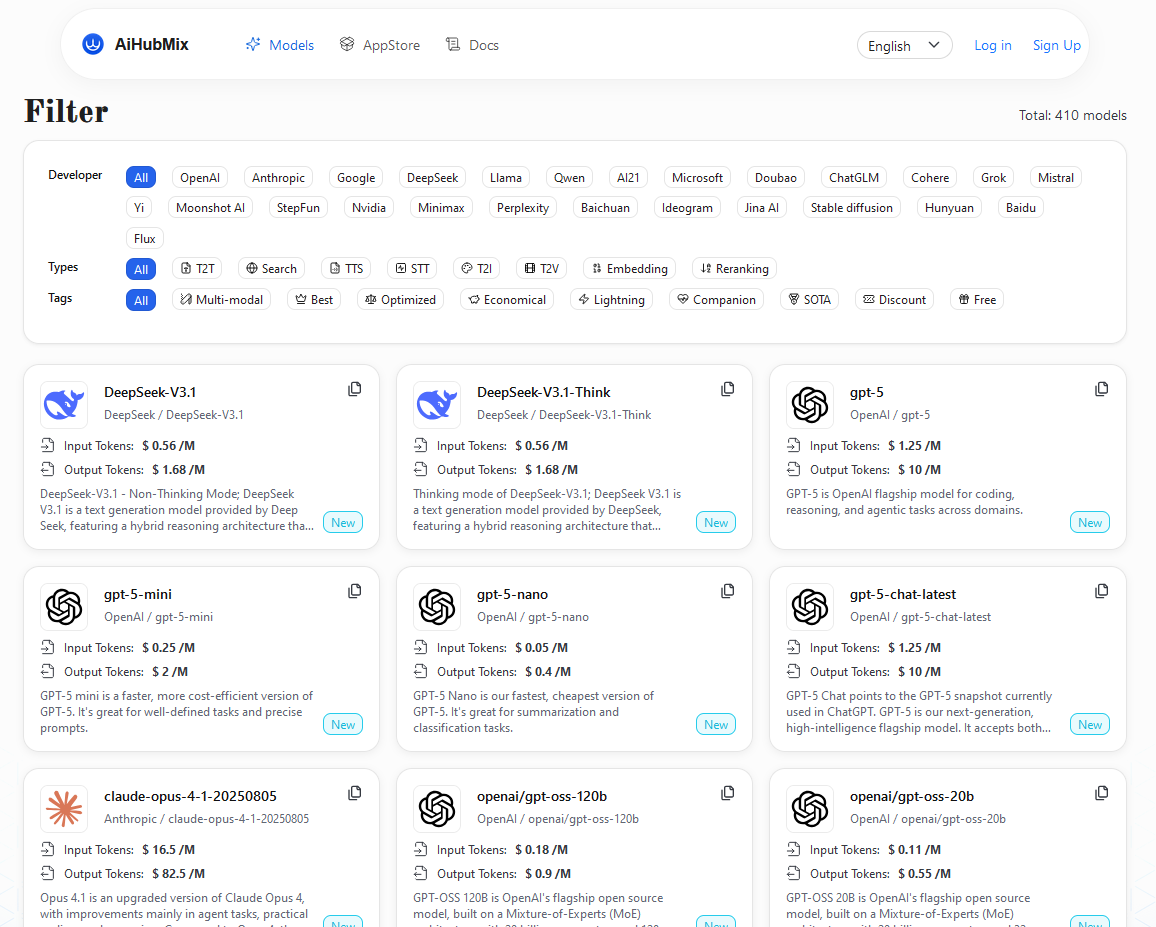Filter tags by Free
1156x927 pixels.
tap(977, 299)
